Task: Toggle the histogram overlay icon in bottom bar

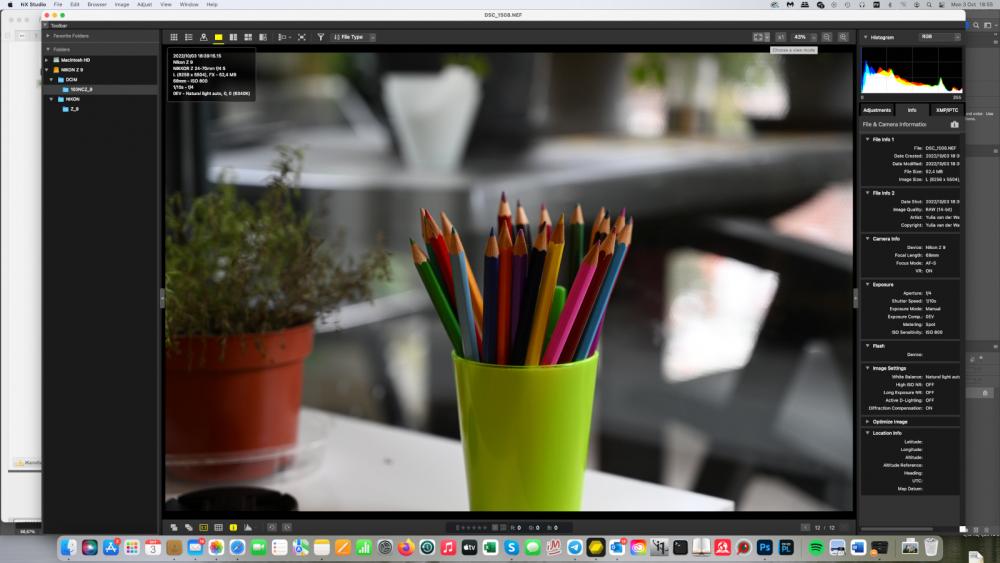Action: point(248,527)
